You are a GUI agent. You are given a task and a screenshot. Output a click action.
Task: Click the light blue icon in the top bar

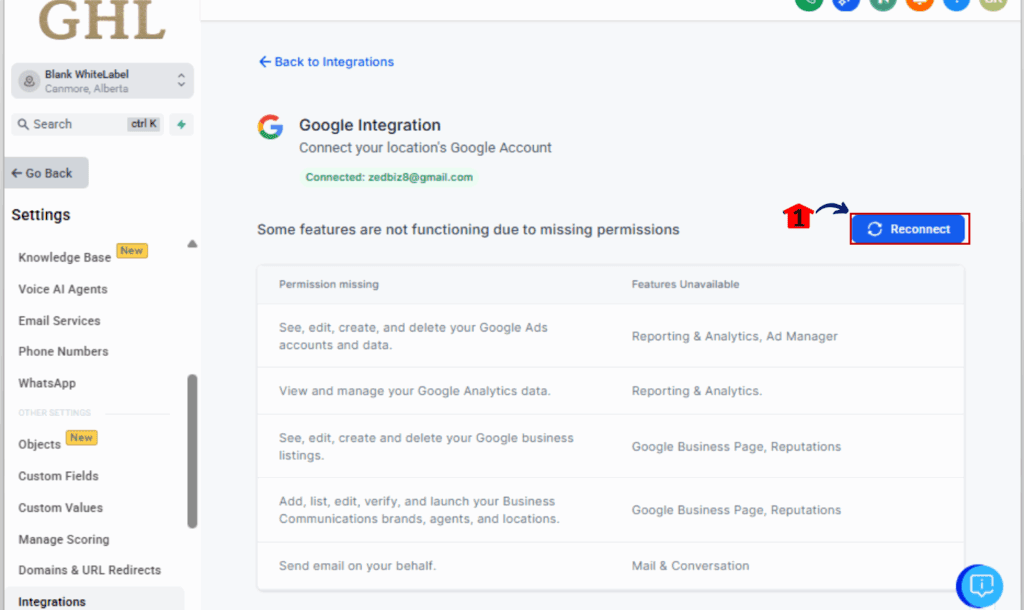pos(955,5)
